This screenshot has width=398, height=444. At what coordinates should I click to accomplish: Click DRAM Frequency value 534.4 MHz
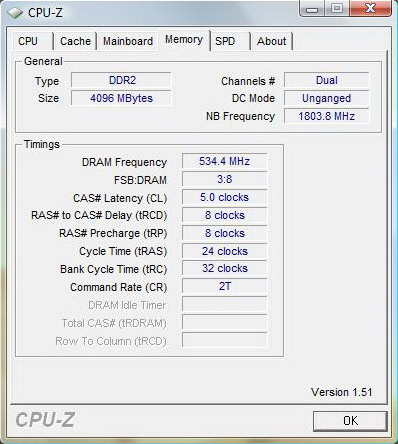pos(225,161)
